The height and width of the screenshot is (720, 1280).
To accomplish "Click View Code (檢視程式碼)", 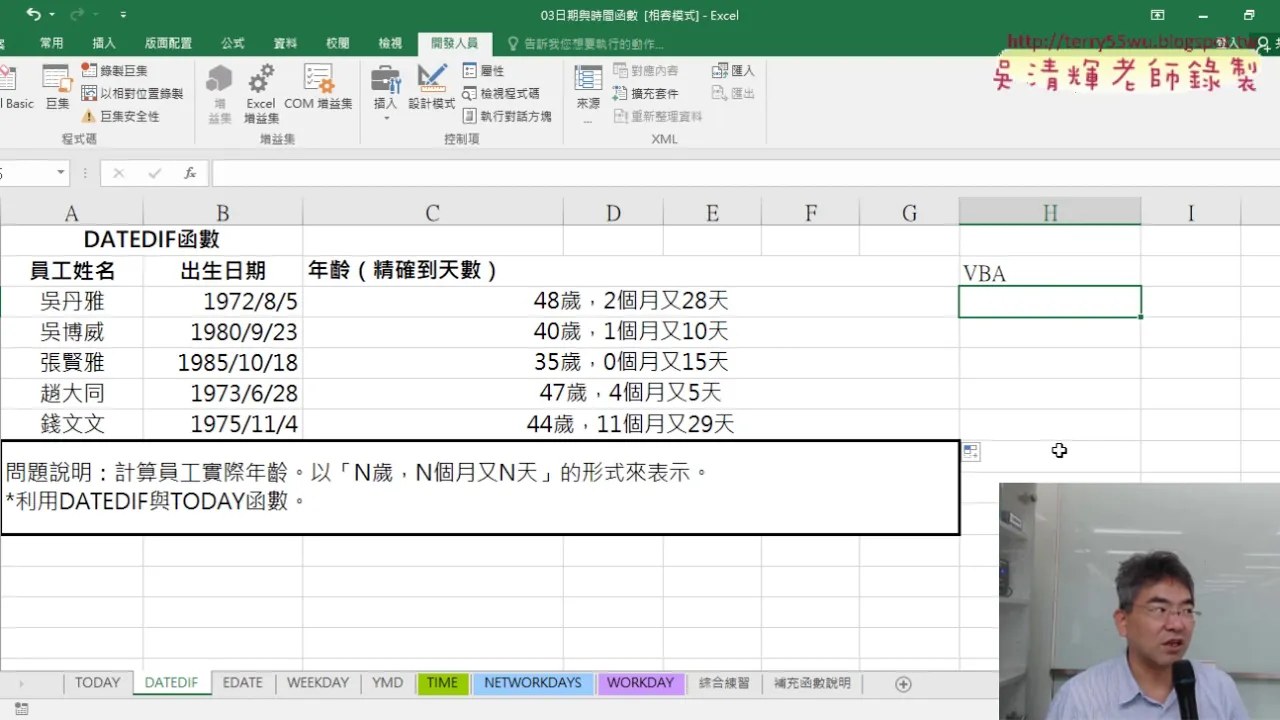I will click(x=501, y=93).
